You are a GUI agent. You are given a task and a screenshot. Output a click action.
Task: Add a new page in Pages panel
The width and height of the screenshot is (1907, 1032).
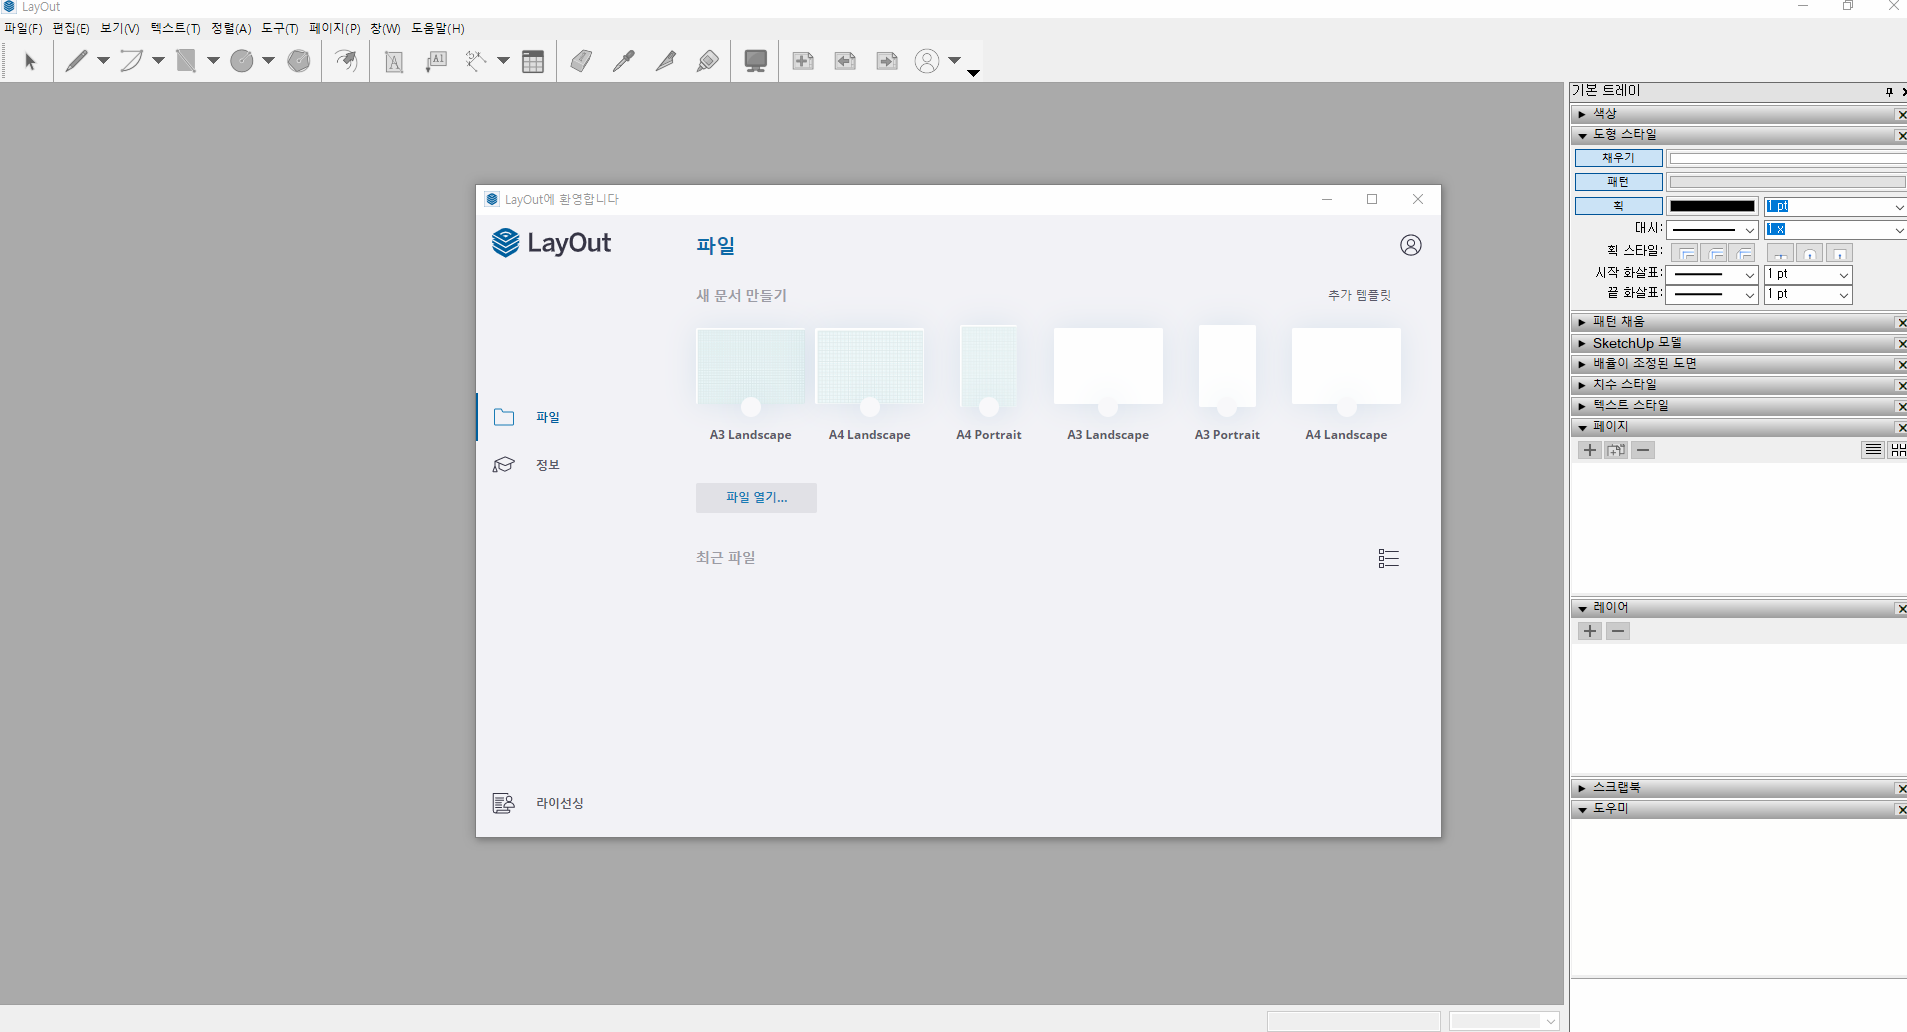(x=1590, y=450)
